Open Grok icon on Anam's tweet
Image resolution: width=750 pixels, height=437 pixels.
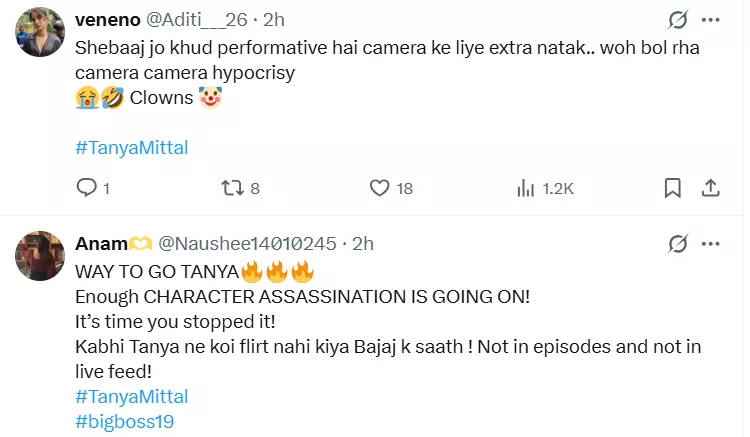pos(677,244)
